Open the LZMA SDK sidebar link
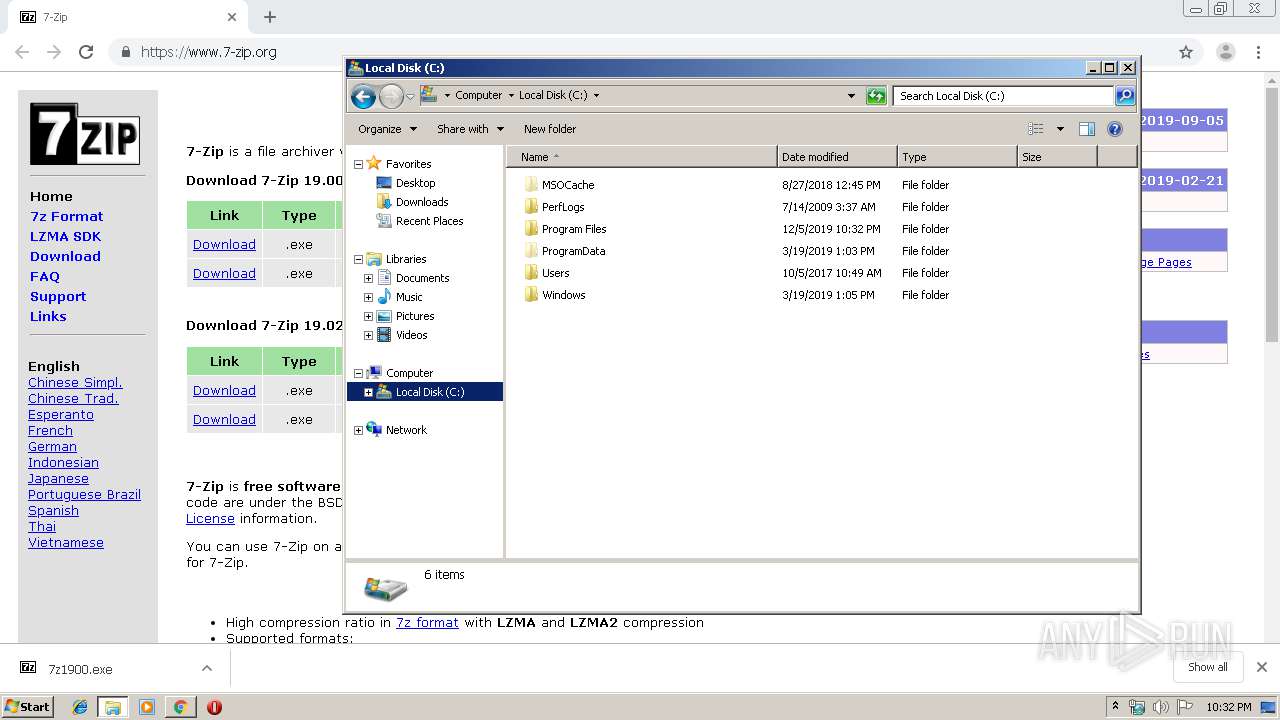The width and height of the screenshot is (1280, 720). coord(65,236)
